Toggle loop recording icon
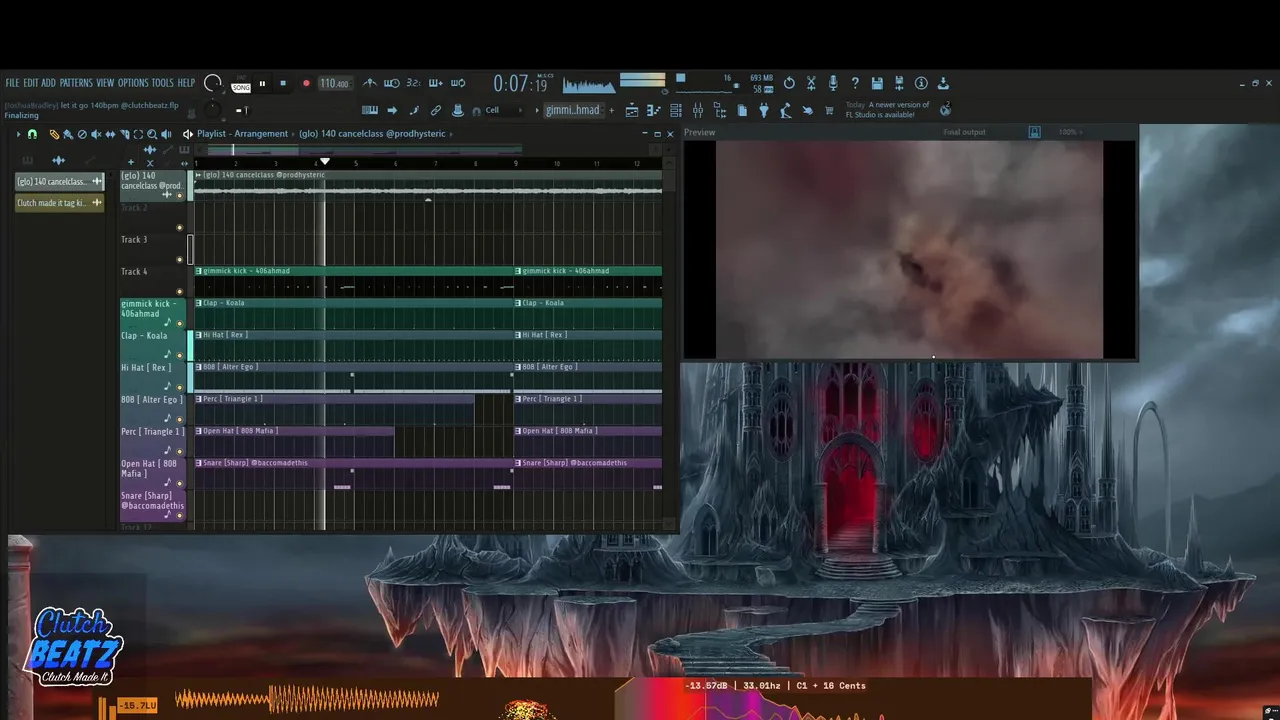 point(458,83)
